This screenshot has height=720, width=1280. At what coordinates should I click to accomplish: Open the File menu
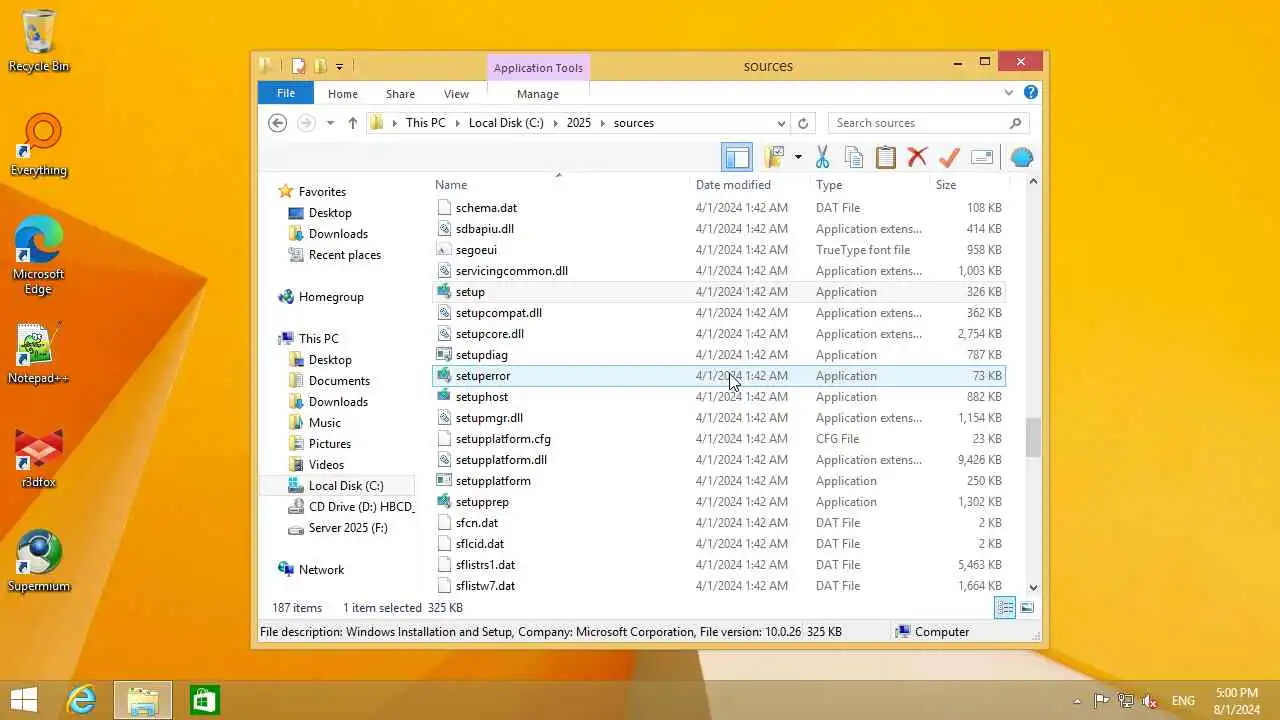point(286,93)
